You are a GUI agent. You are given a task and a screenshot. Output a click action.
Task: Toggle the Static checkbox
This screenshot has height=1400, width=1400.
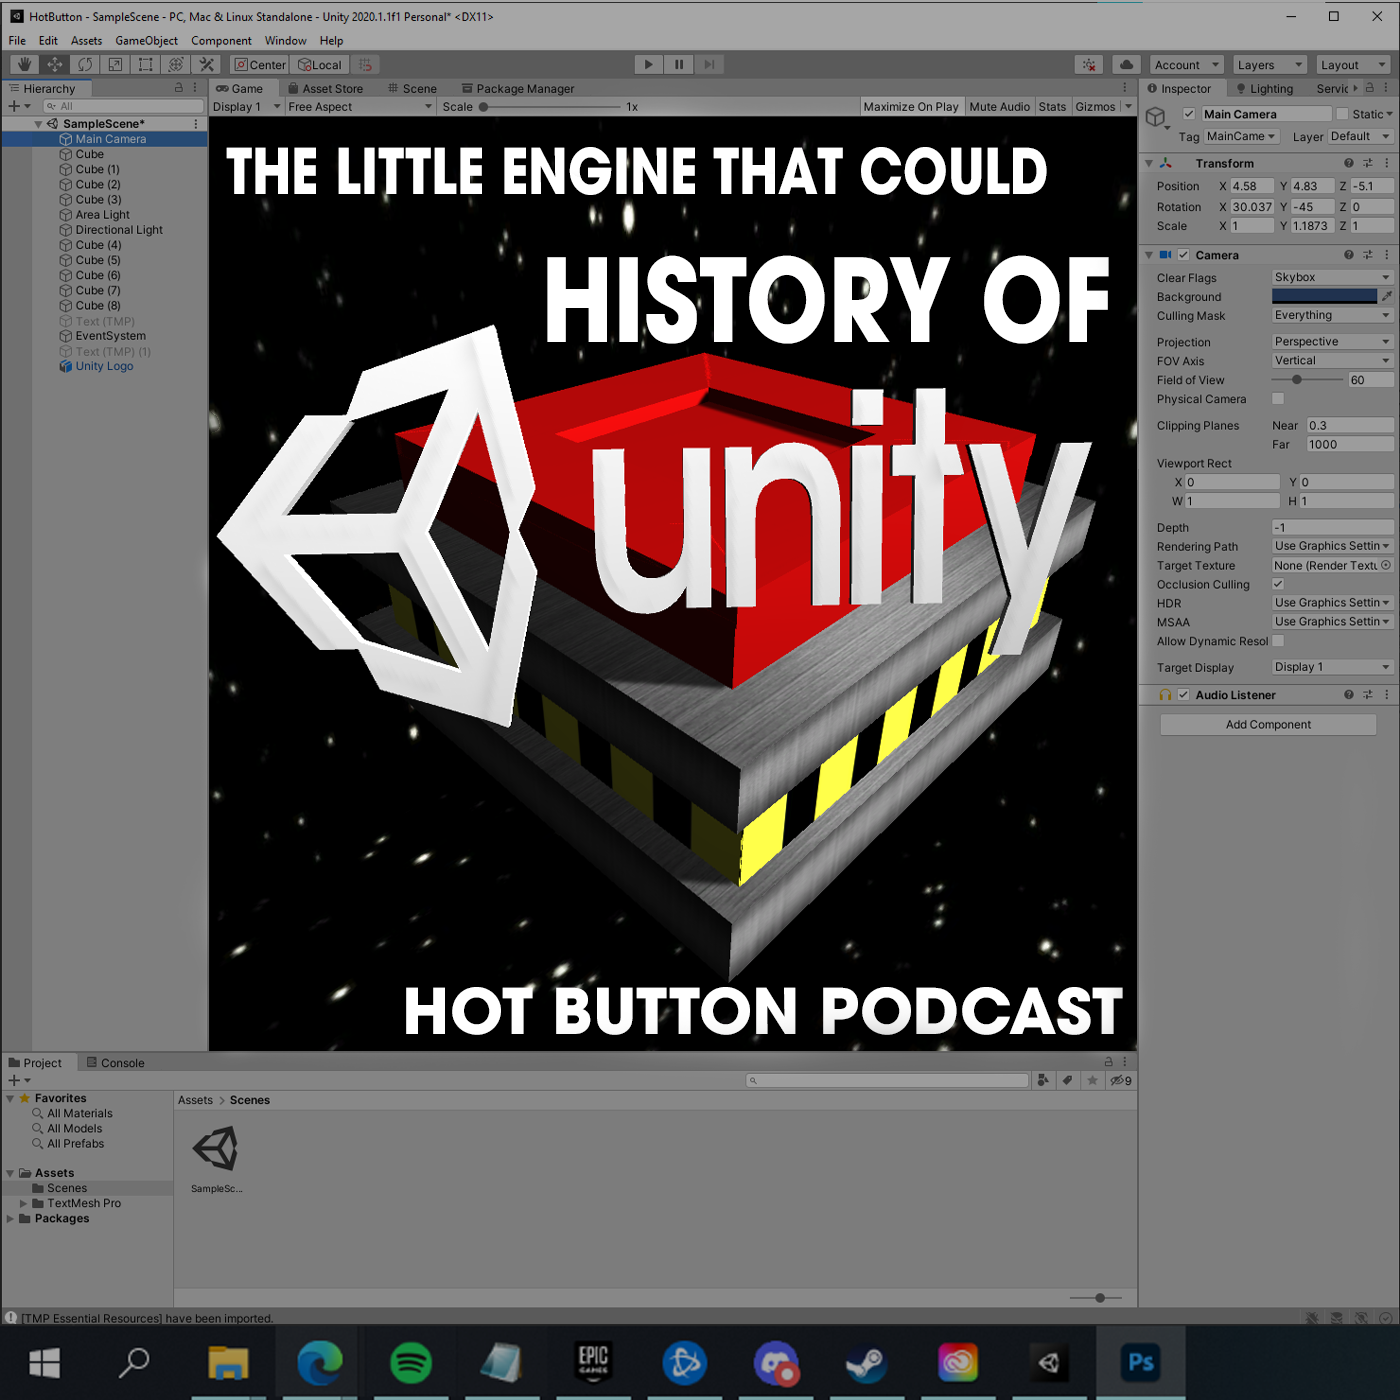pos(1342,114)
